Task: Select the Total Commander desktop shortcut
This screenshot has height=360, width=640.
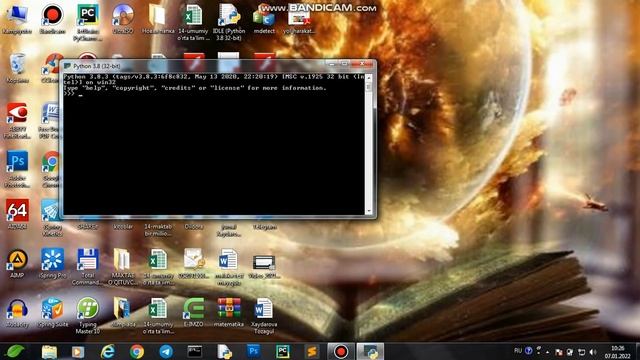Action: tap(88, 267)
